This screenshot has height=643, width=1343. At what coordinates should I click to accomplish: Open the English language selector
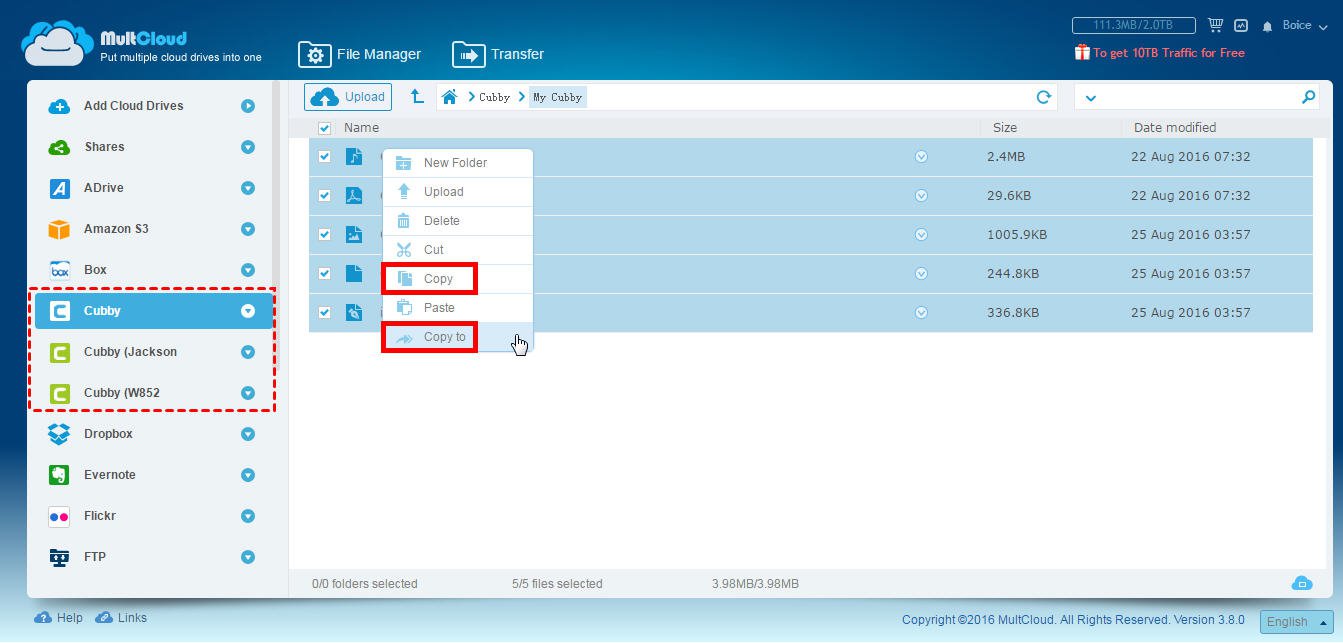(1296, 622)
